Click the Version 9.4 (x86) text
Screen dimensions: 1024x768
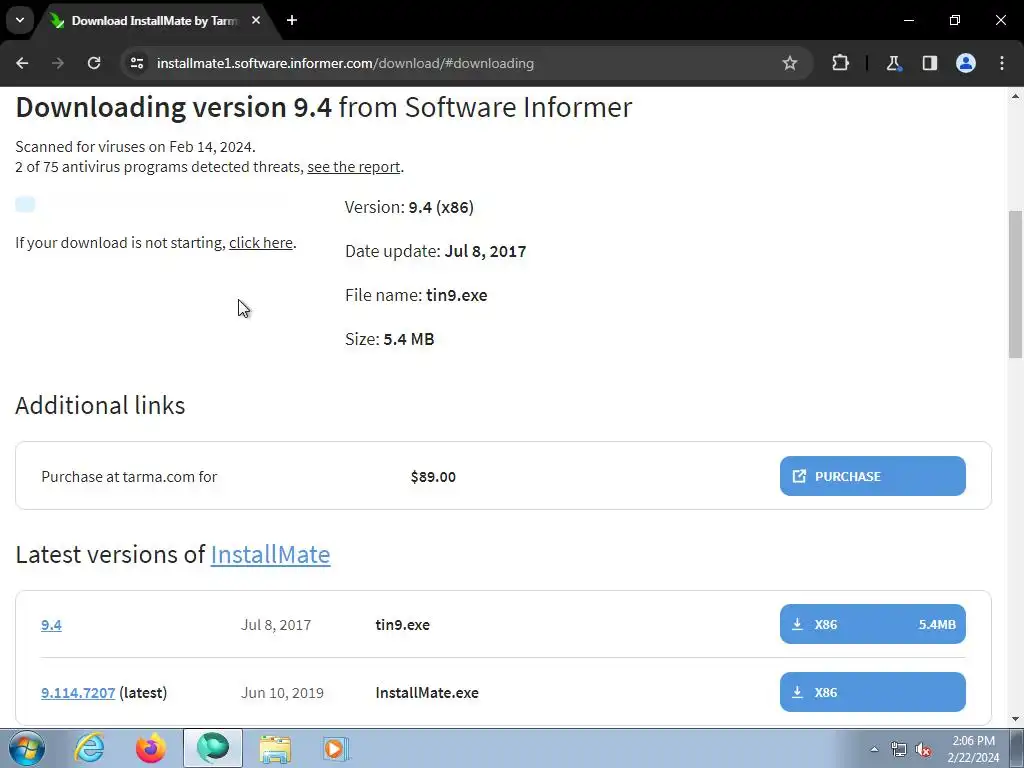[x=409, y=208]
